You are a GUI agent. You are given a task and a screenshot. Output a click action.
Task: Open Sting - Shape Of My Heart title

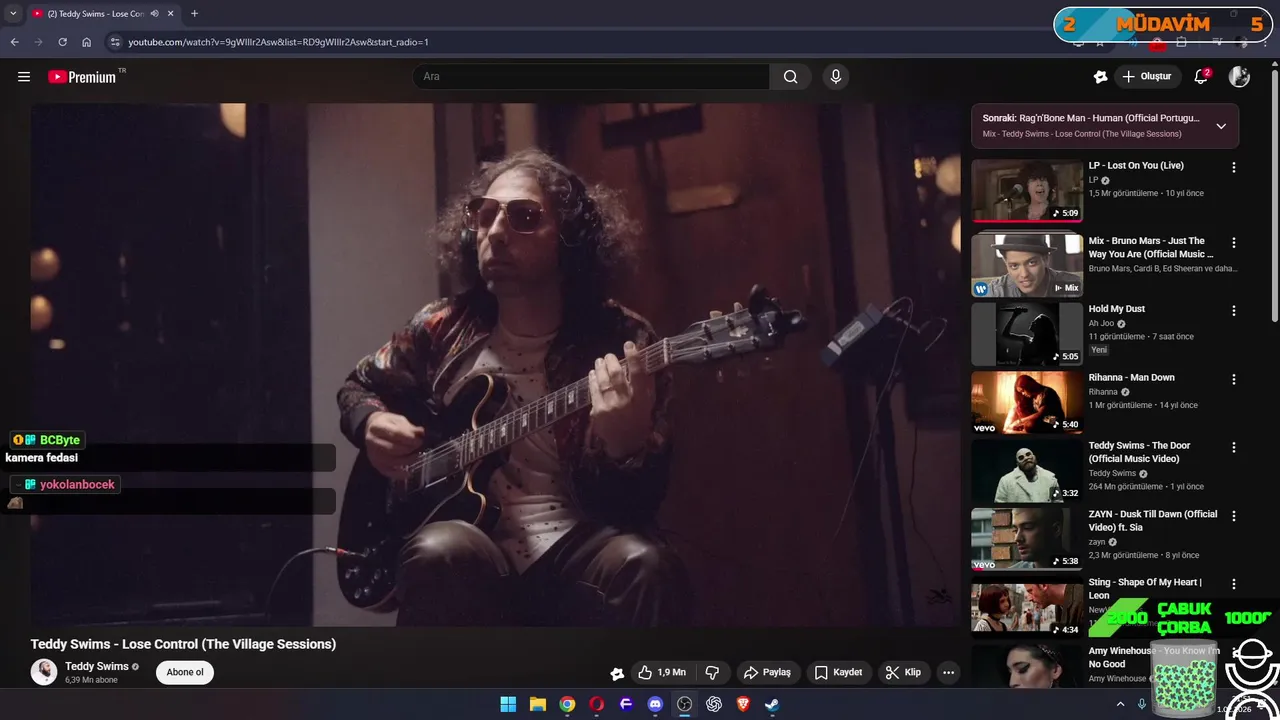click(1145, 588)
